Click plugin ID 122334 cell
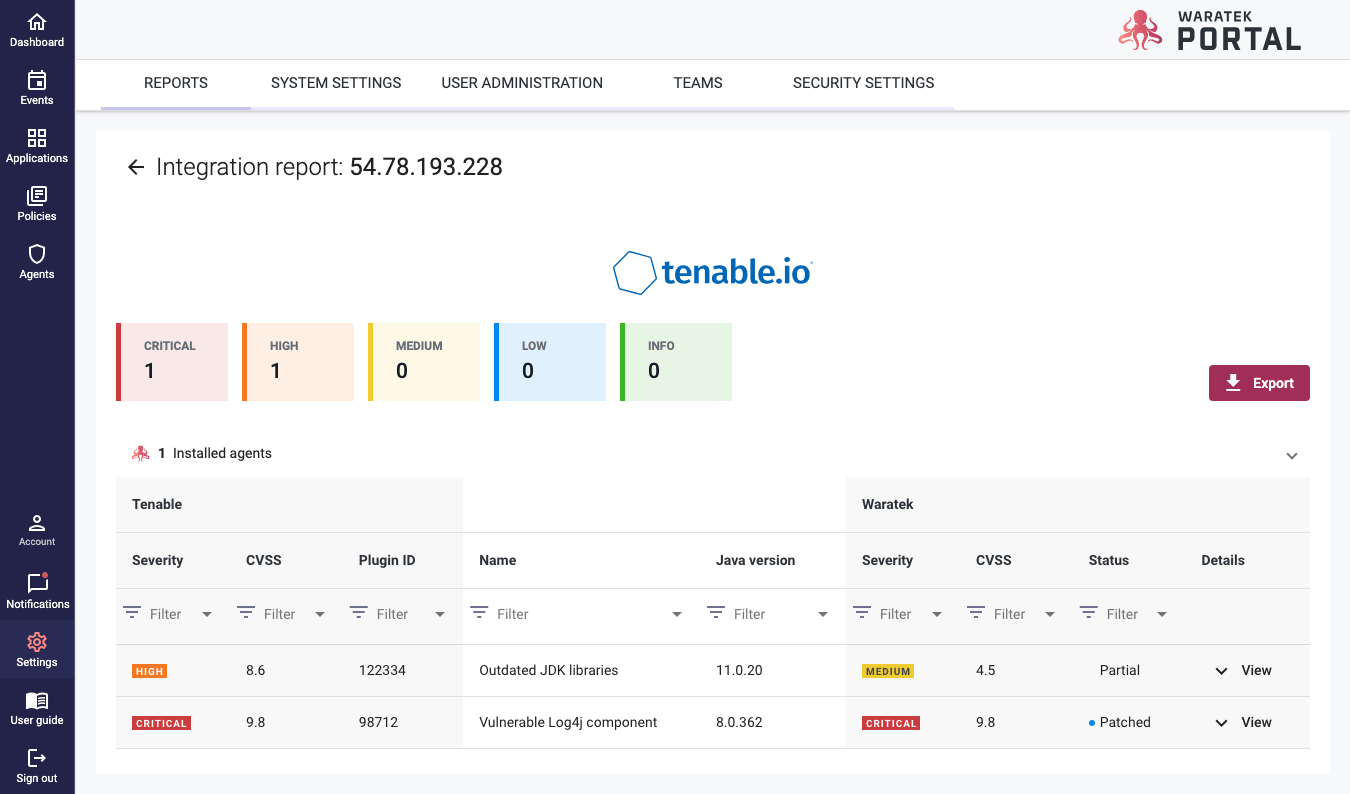 click(382, 670)
